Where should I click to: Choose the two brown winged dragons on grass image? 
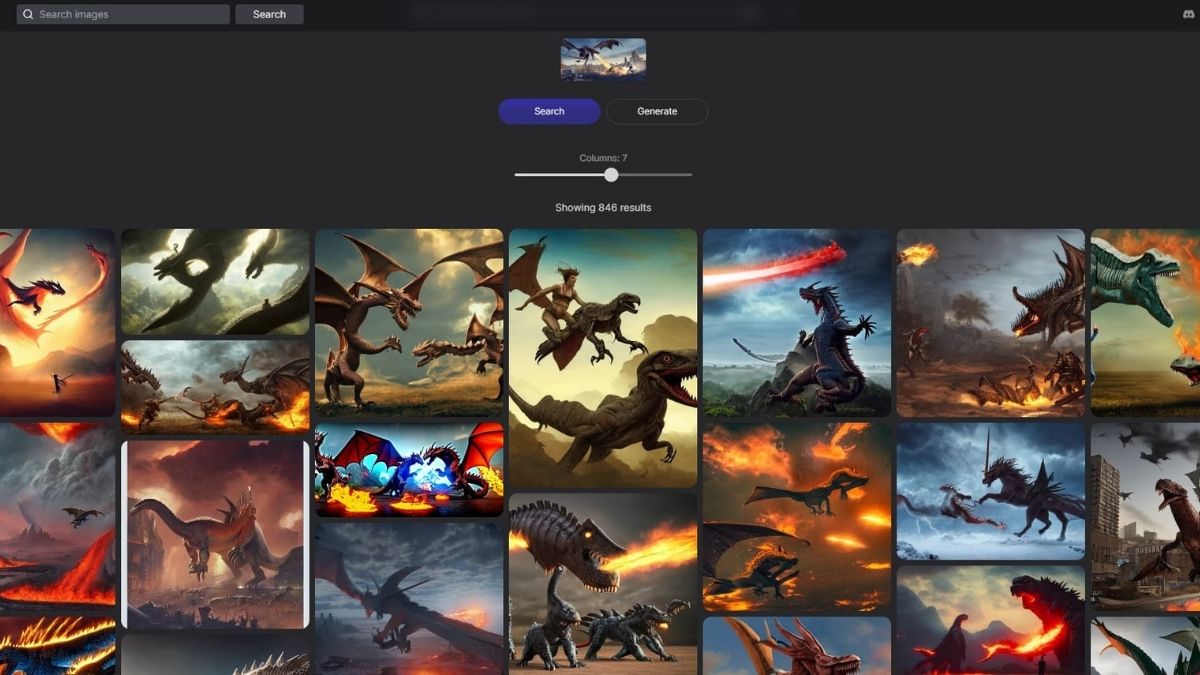[x=409, y=322]
